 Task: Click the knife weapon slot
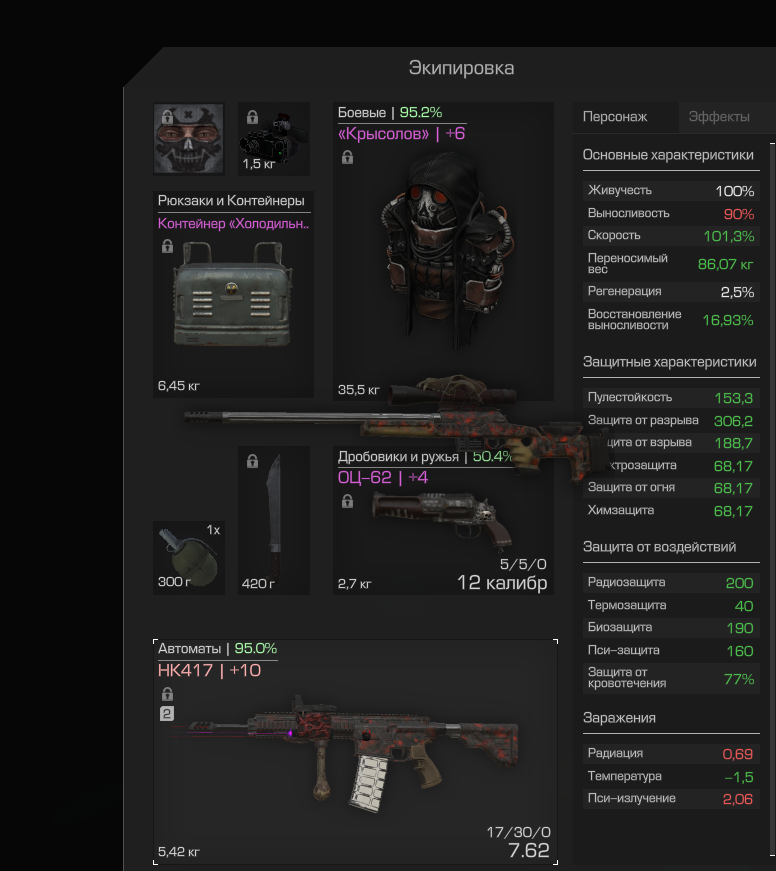tap(274, 520)
